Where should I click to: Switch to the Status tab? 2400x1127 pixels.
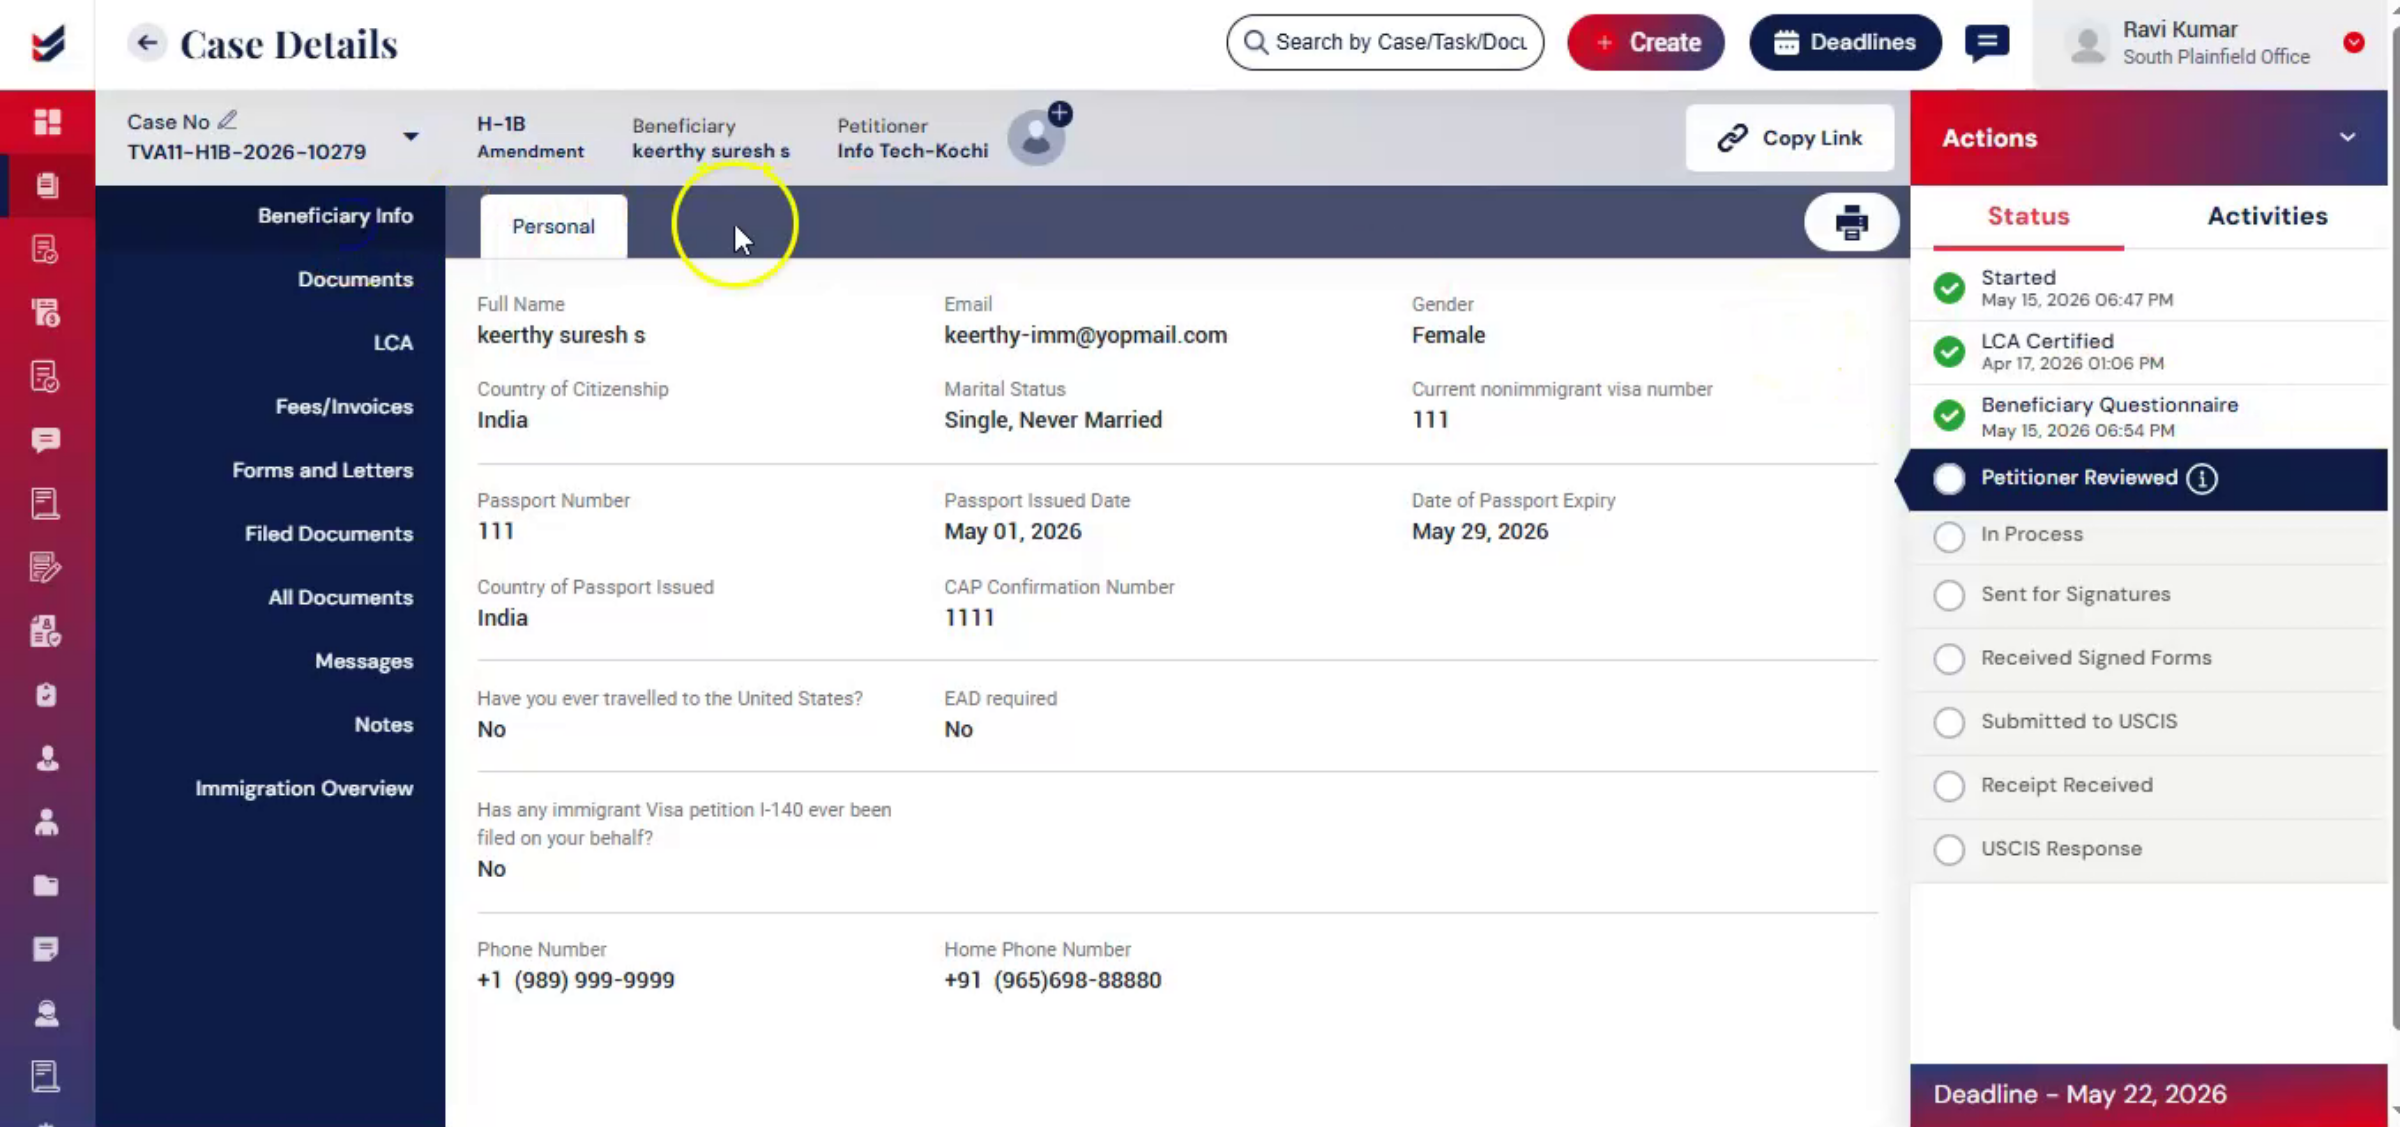[x=2028, y=216]
